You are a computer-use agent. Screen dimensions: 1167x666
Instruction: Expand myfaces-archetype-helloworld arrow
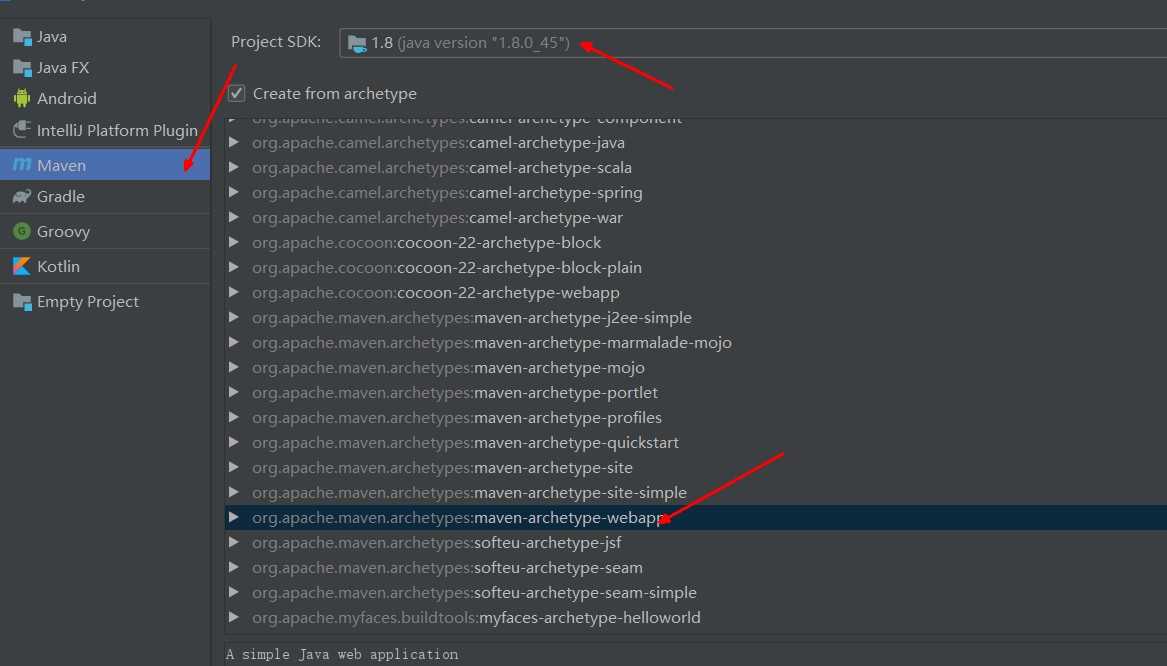234,617
